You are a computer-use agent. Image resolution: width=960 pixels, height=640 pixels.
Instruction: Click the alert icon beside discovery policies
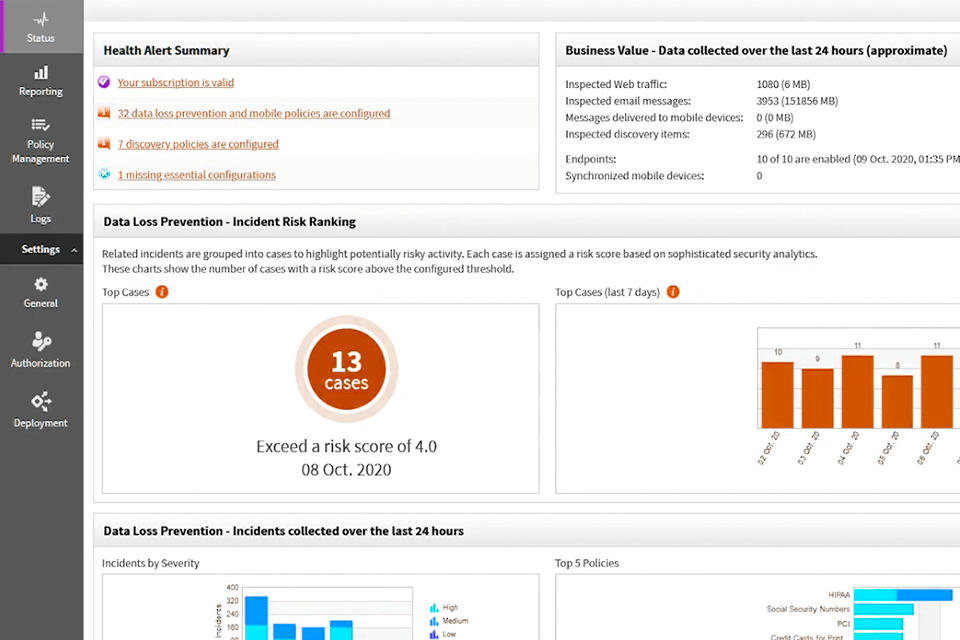[104, 143]
